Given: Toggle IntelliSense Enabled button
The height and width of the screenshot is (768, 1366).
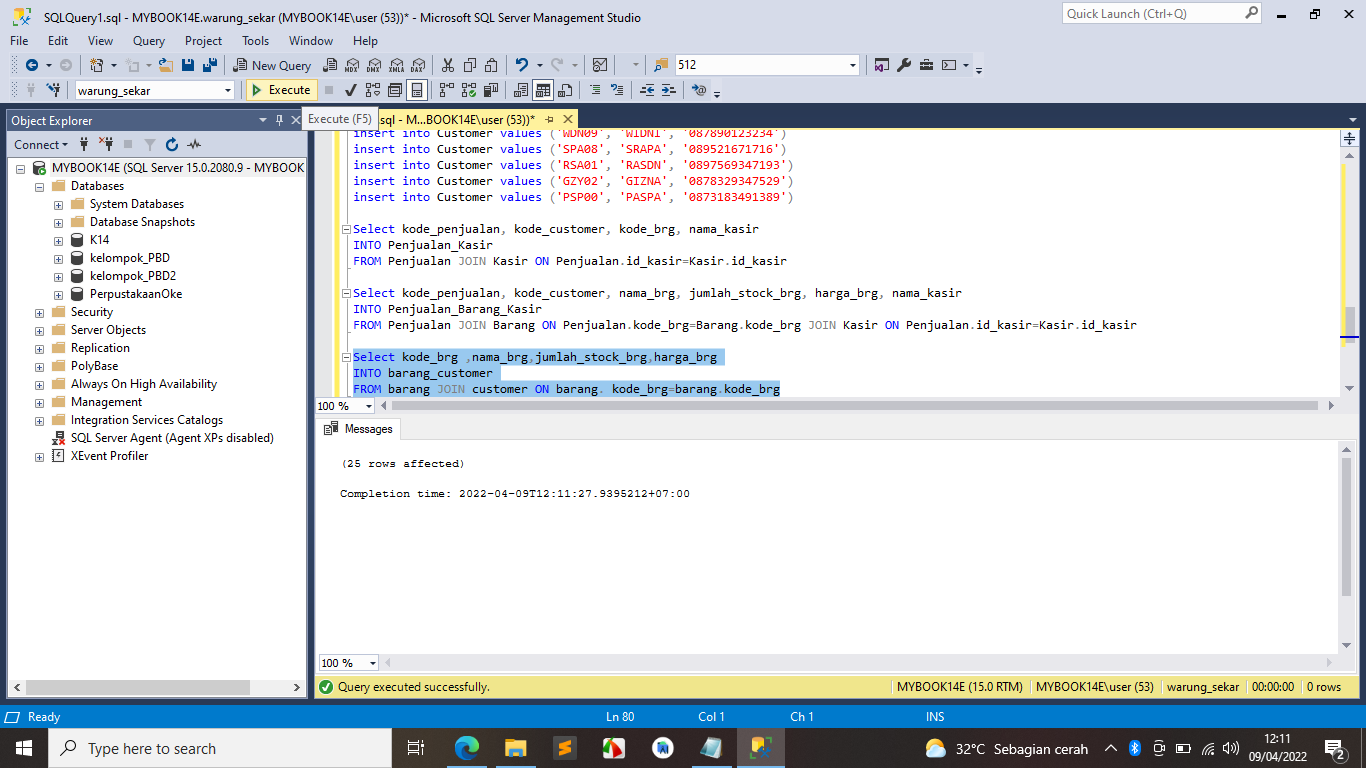Looking at the screenshot, I should pyautogui.click(x=417, y=90).
